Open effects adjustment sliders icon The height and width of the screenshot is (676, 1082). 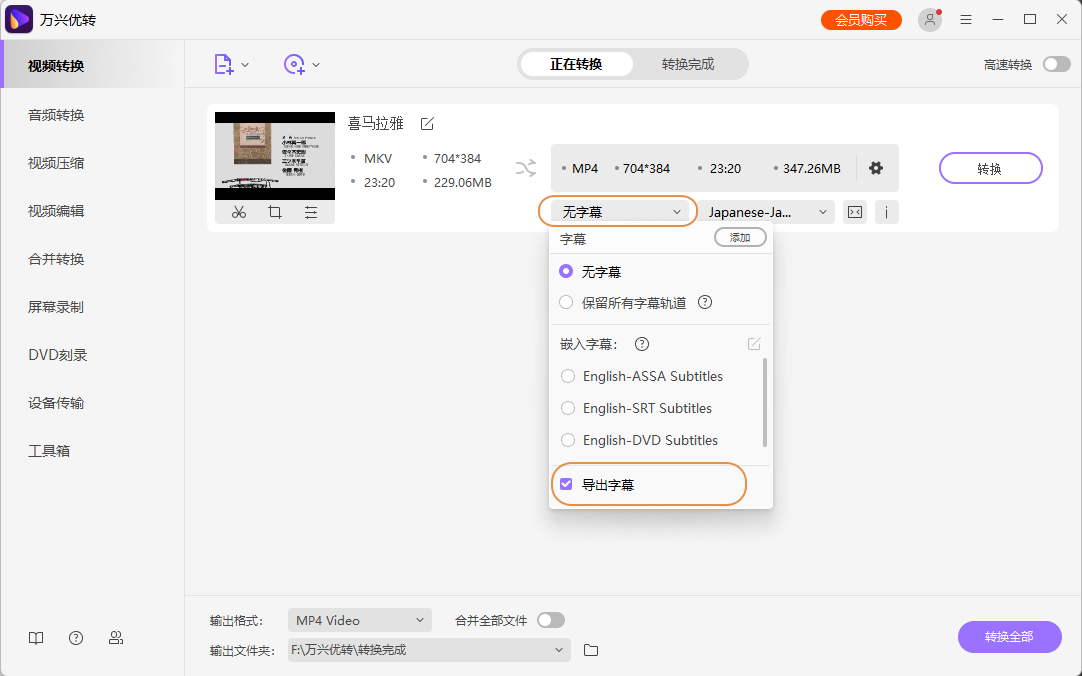click(311, 212)
